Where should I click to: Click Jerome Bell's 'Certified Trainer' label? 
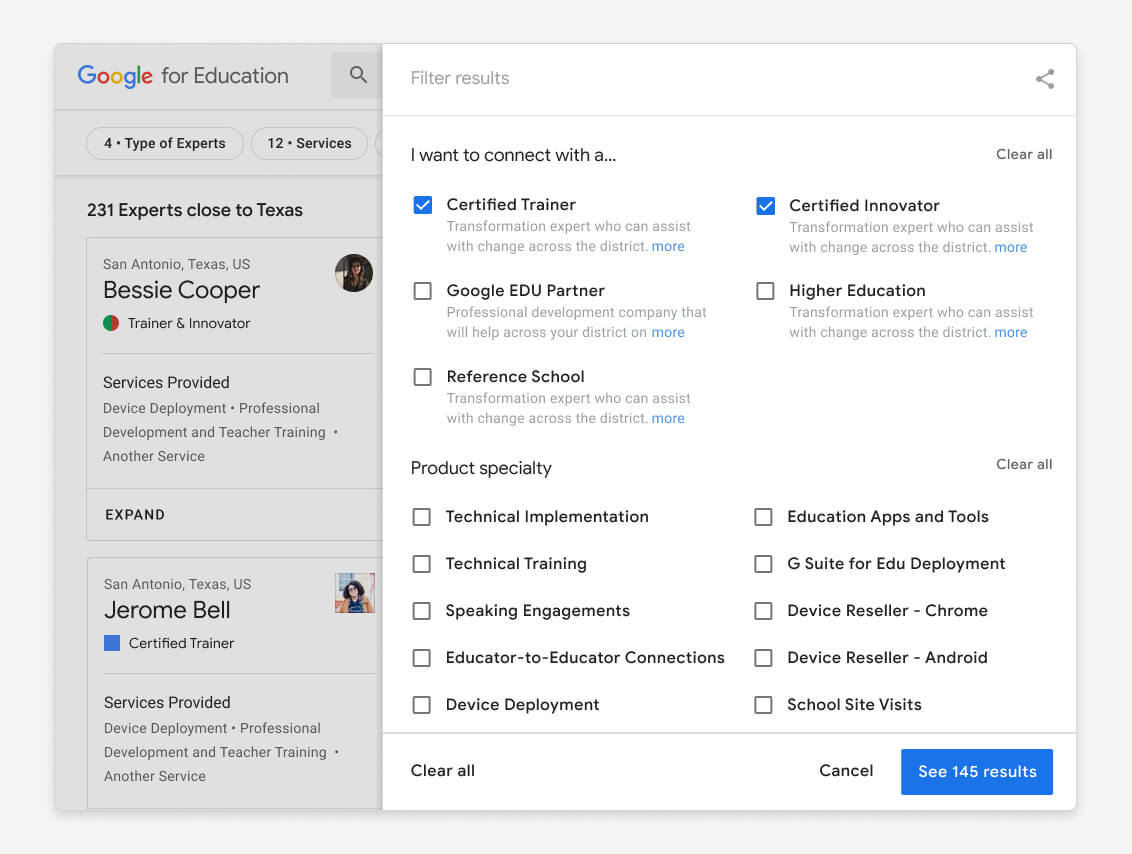[x=181, y=642]
